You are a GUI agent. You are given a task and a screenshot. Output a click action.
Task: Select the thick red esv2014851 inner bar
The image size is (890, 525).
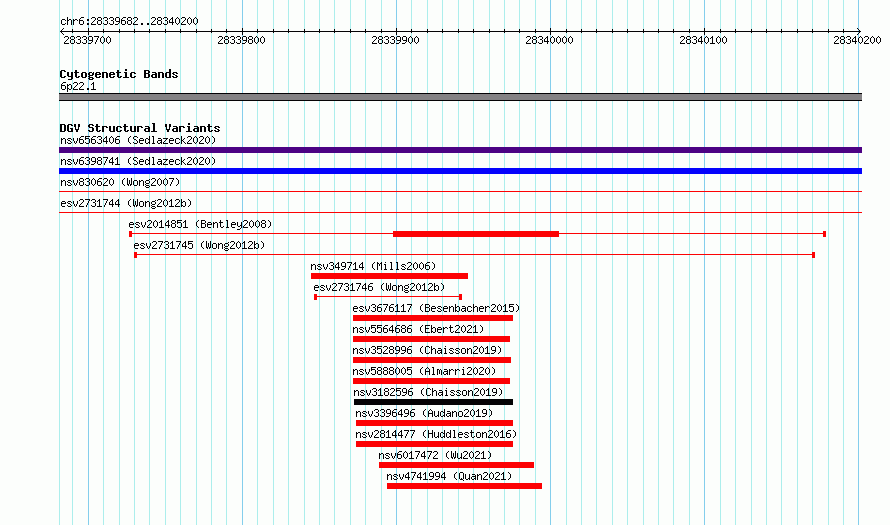(x=476, y=234)
